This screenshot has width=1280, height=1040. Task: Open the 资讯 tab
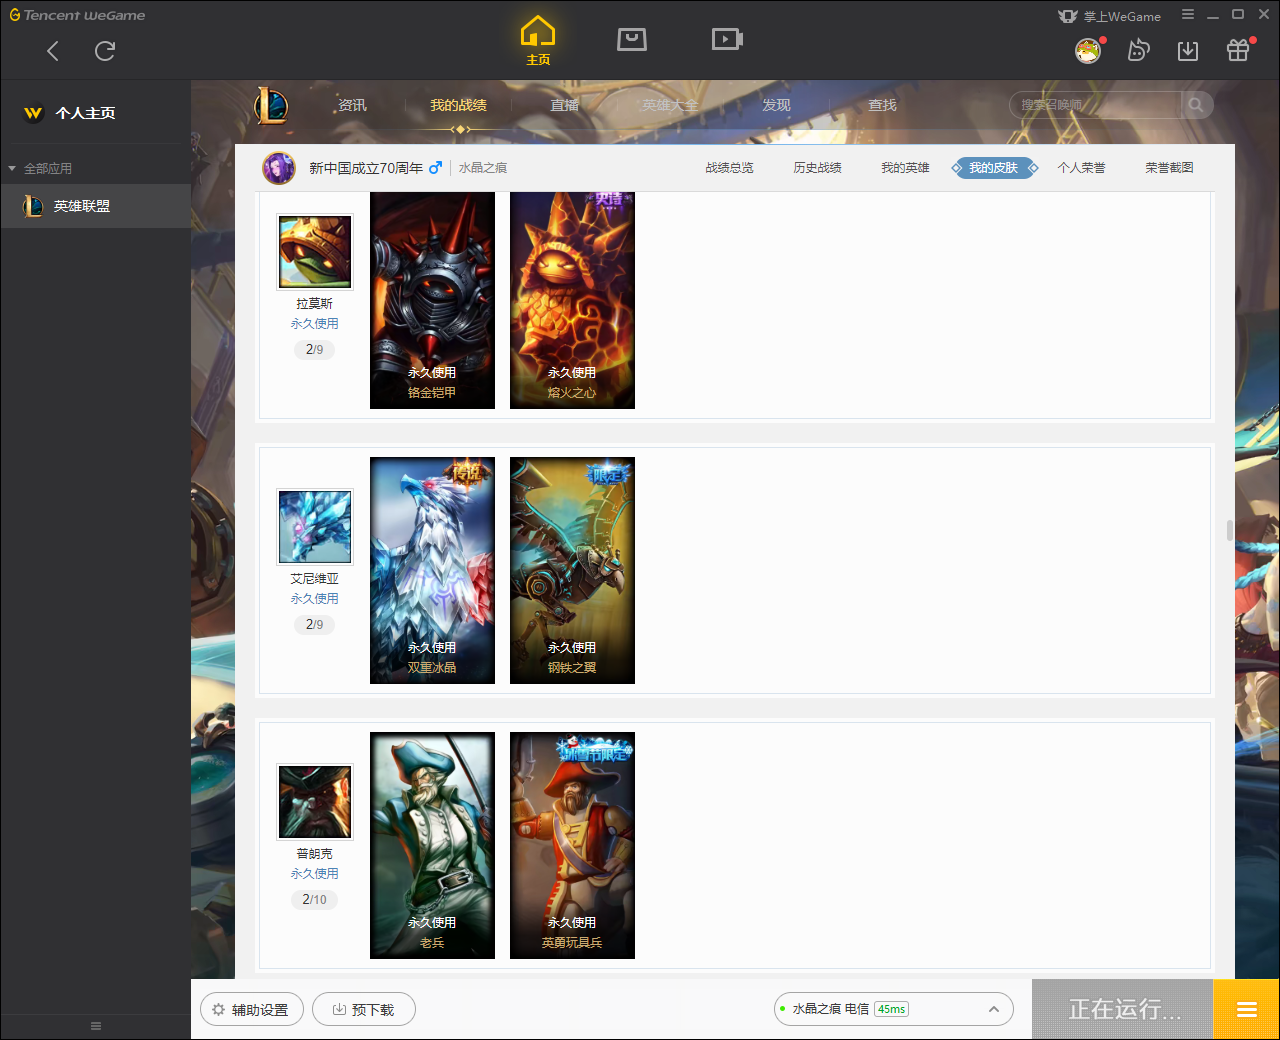coord(352,105)
